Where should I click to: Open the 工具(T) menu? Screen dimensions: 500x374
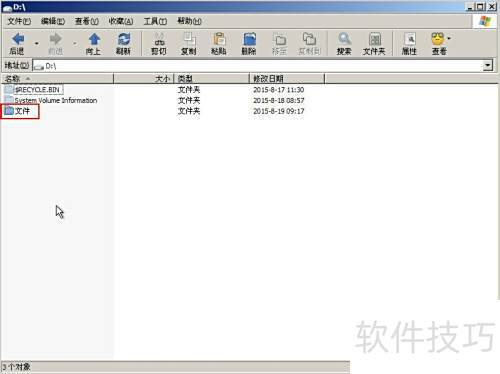tap(155, 21)
